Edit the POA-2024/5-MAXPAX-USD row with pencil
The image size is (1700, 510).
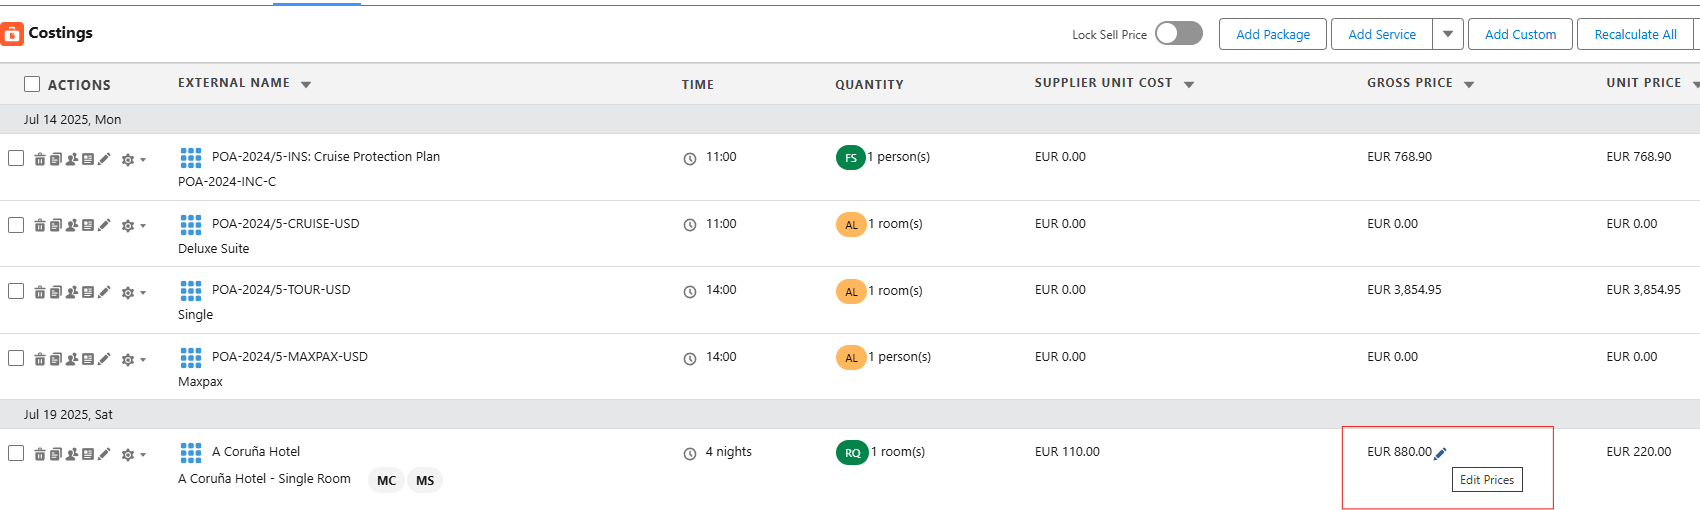click(x=104, y=359)
